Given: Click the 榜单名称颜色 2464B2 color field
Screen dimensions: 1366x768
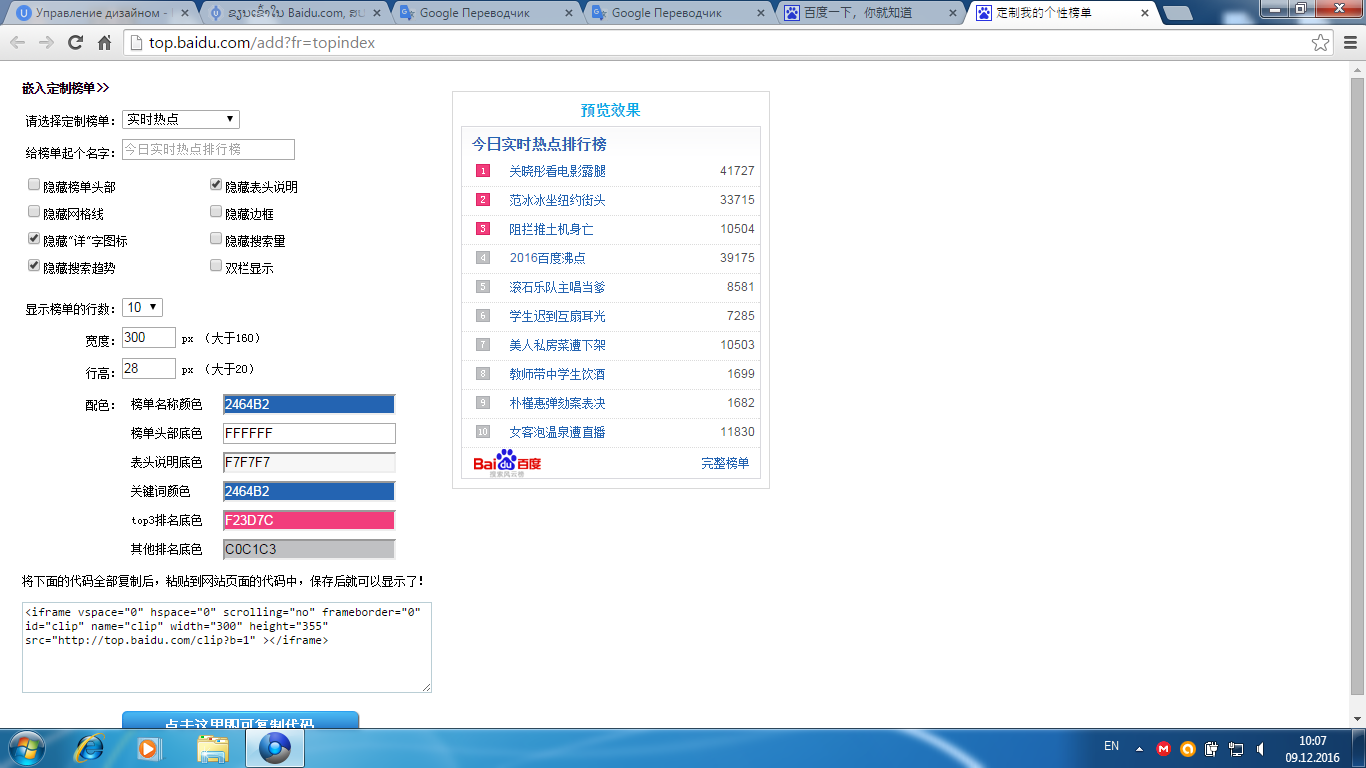Looking at the screenshot, I should point(309,405).
